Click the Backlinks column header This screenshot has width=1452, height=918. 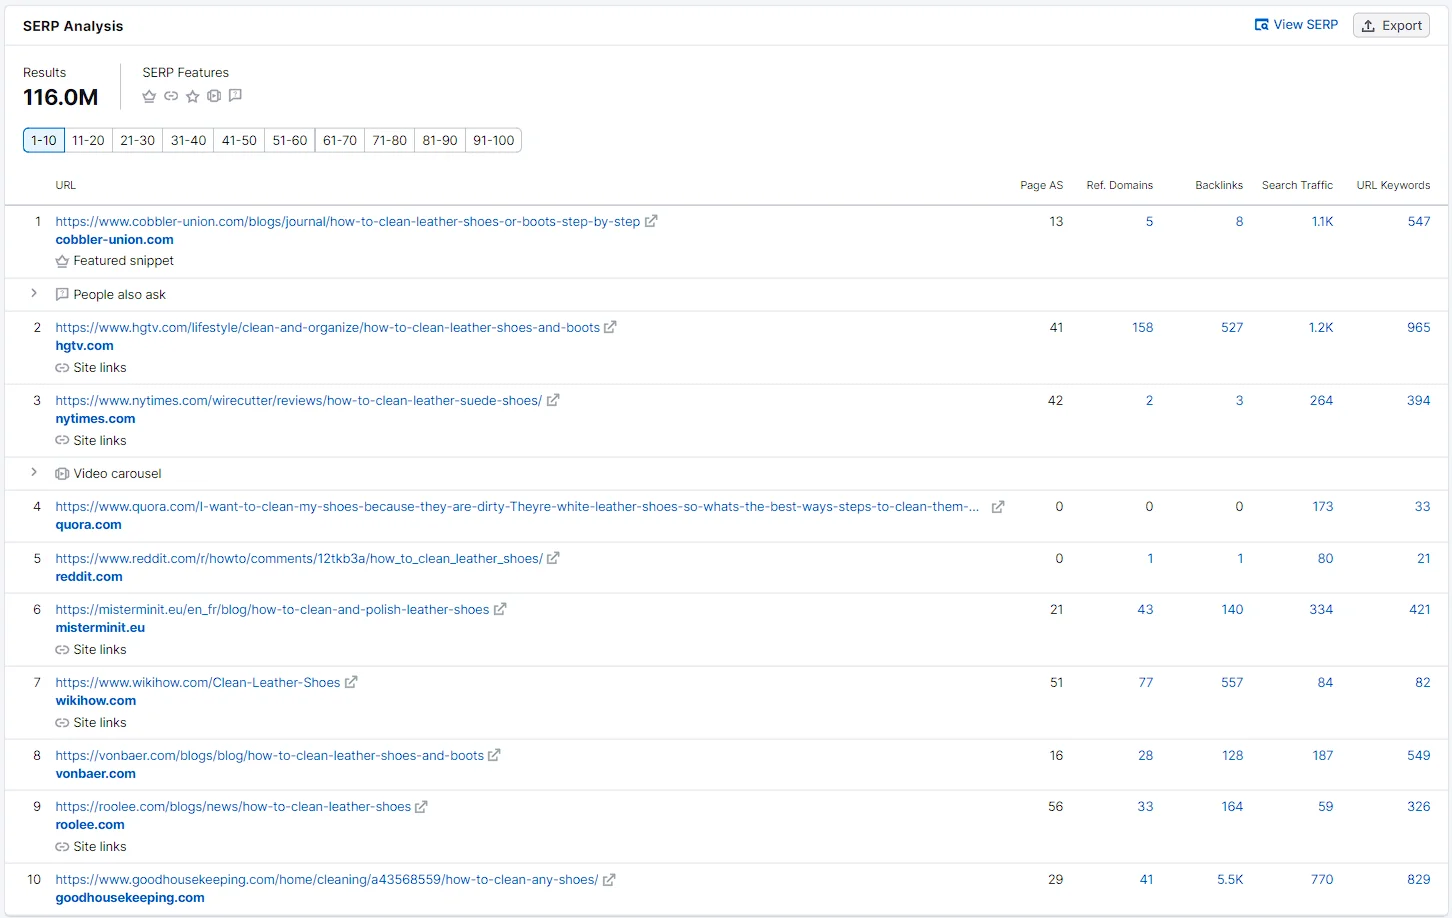click(x=1219, y=185)
